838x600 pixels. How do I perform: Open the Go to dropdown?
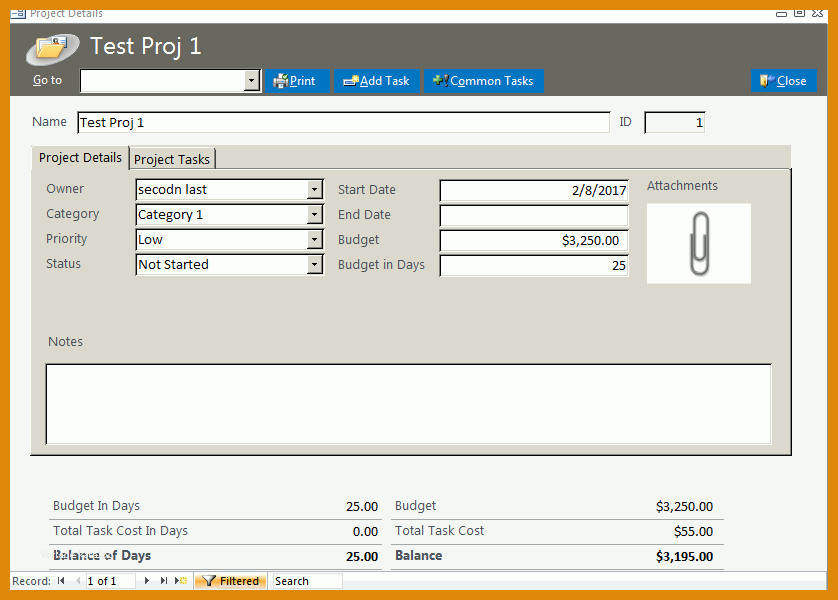click(x=251, y=81)
